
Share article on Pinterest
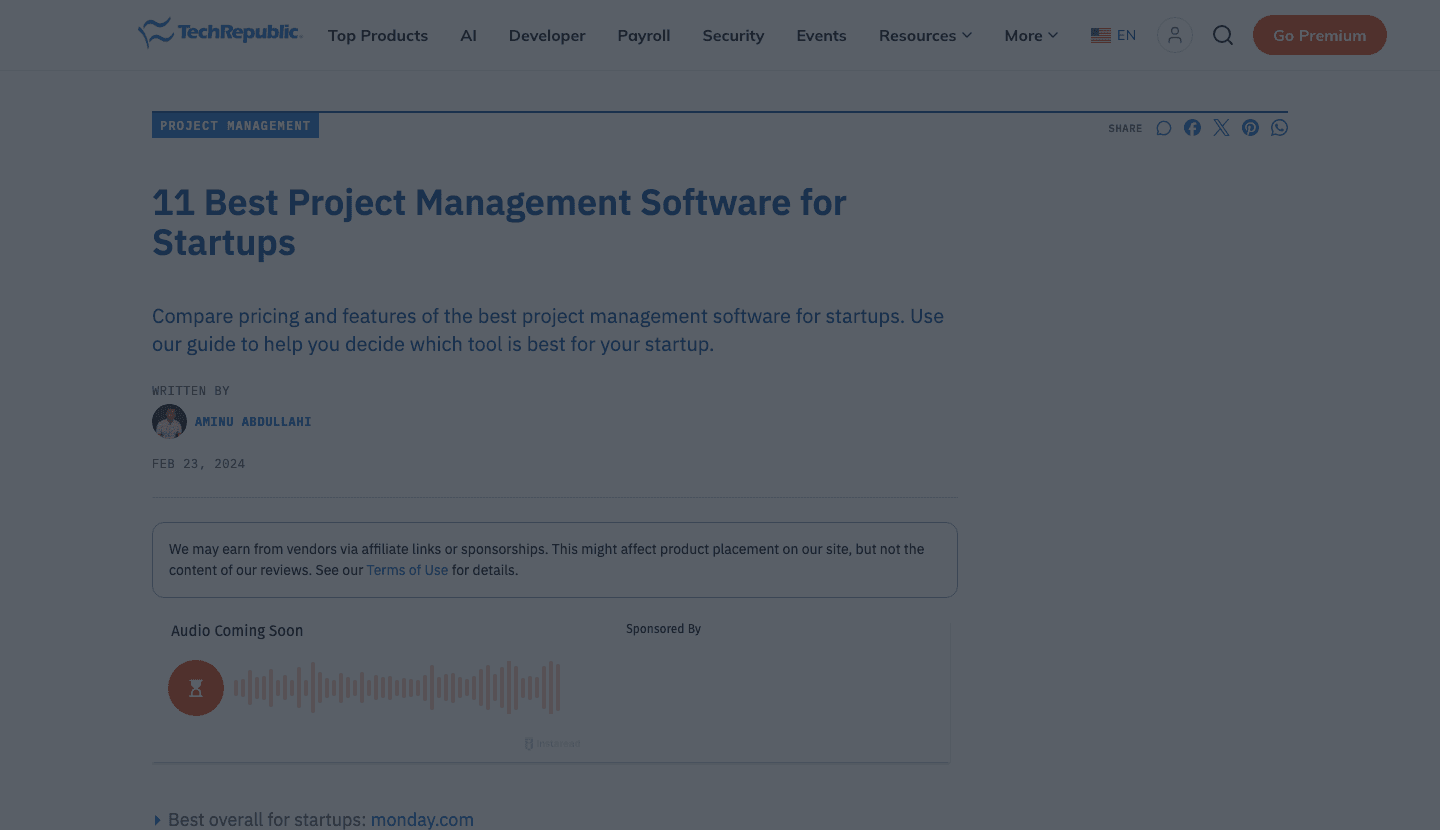click(x=1250, y=128)
